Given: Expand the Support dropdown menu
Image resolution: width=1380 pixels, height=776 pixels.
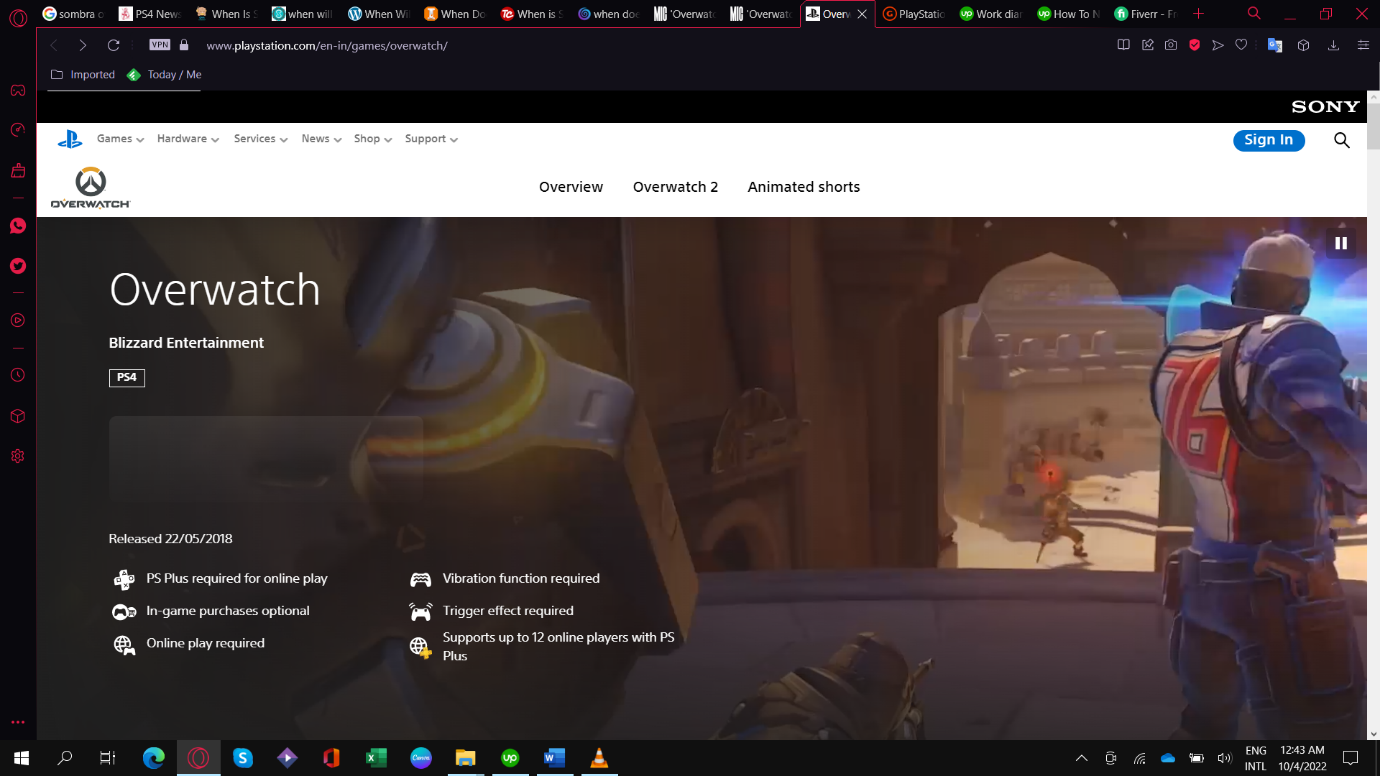Looking at the screenshot, I should click(432, 139).
